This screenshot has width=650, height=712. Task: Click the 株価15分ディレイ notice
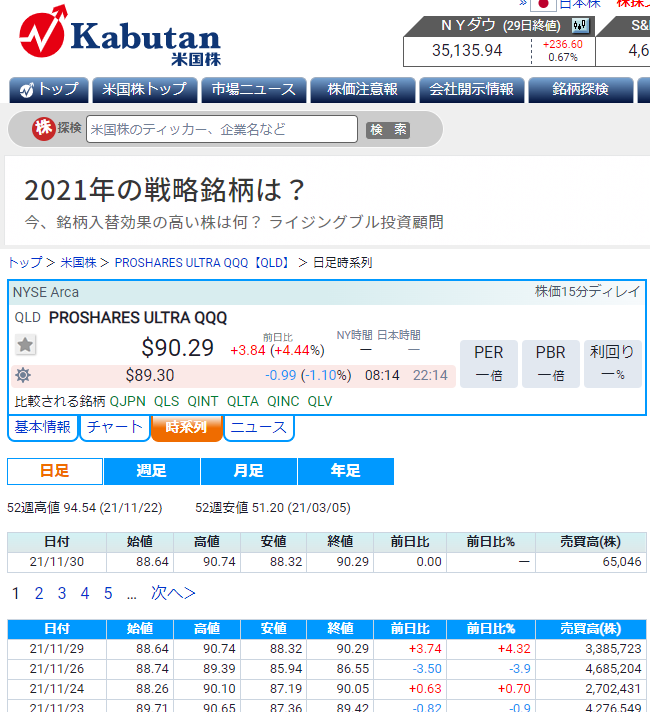(x=587, y=292)
